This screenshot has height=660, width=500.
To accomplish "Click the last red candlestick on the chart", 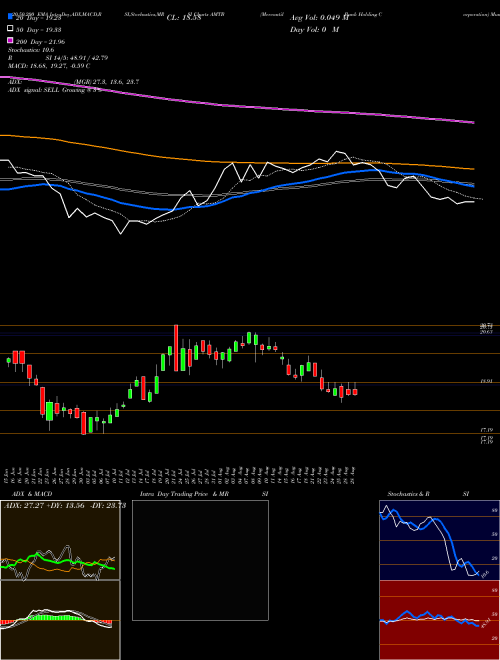I will 355,391.
